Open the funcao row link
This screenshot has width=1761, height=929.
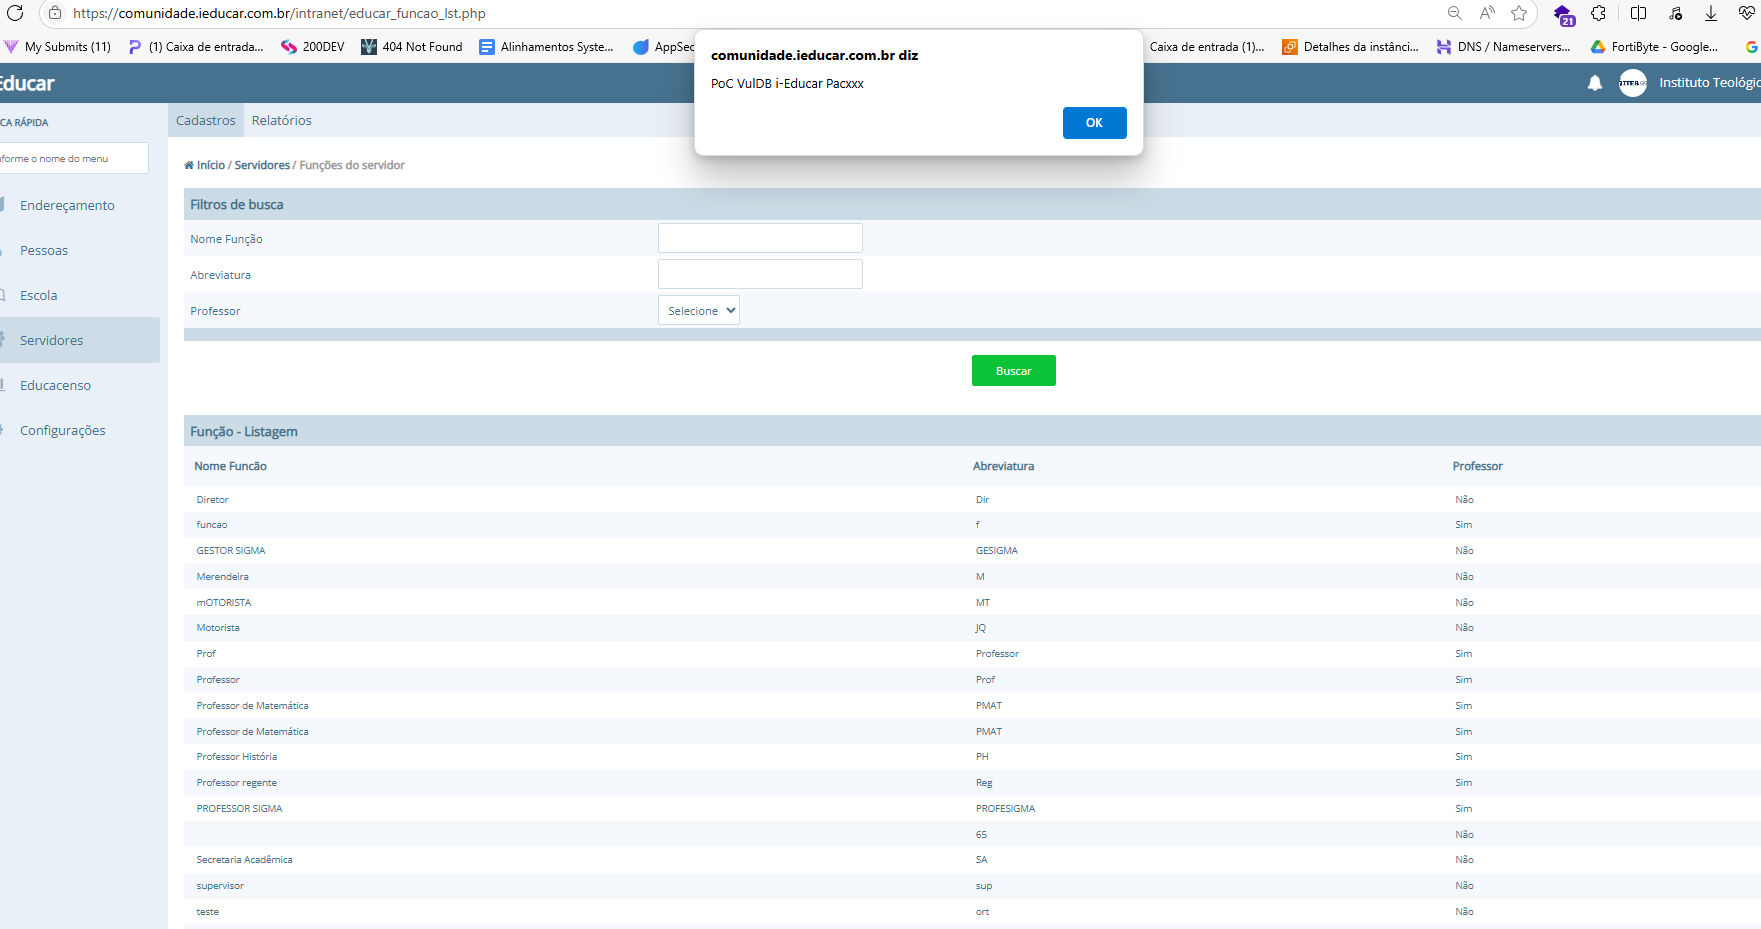tap(212, 525)
